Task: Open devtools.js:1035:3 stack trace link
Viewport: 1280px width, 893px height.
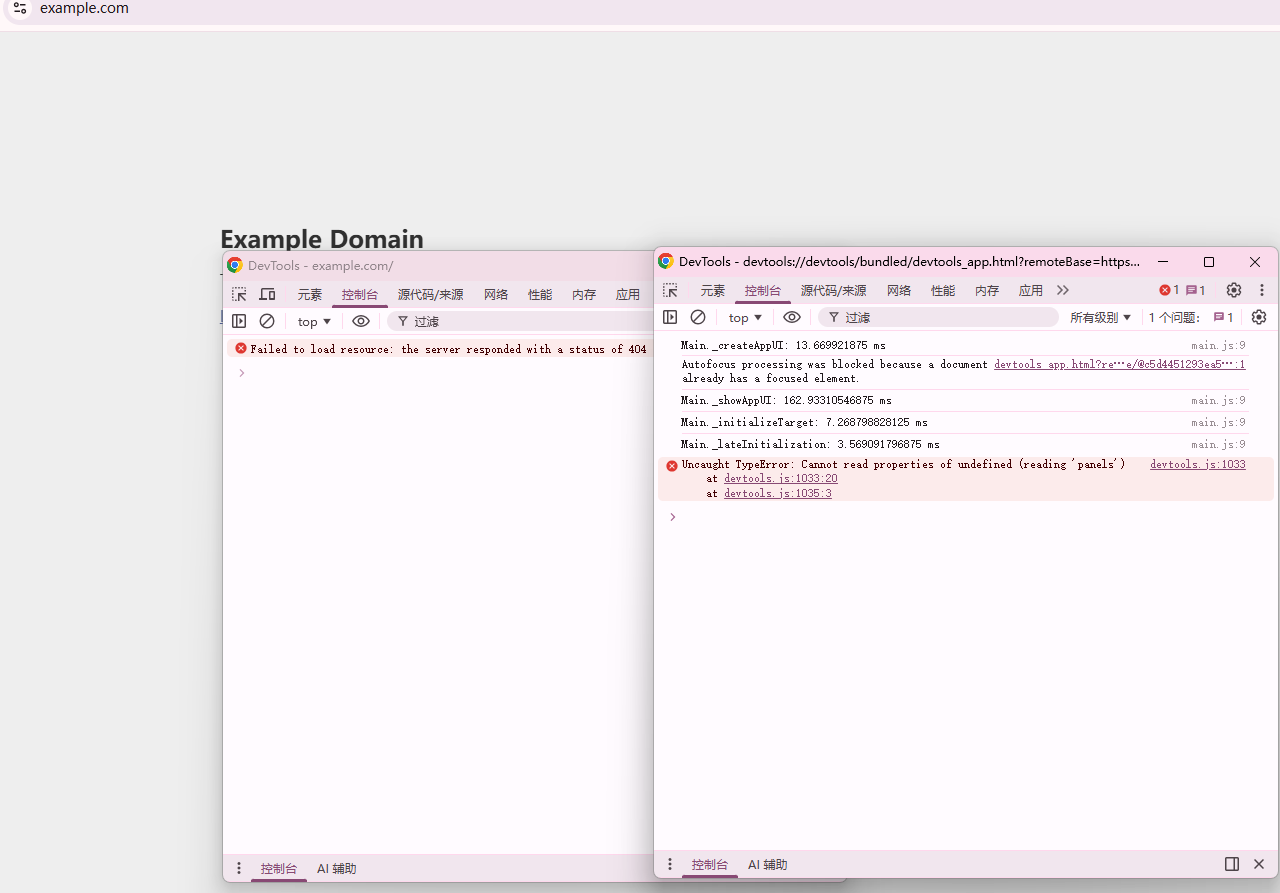Action: (778, 493)
